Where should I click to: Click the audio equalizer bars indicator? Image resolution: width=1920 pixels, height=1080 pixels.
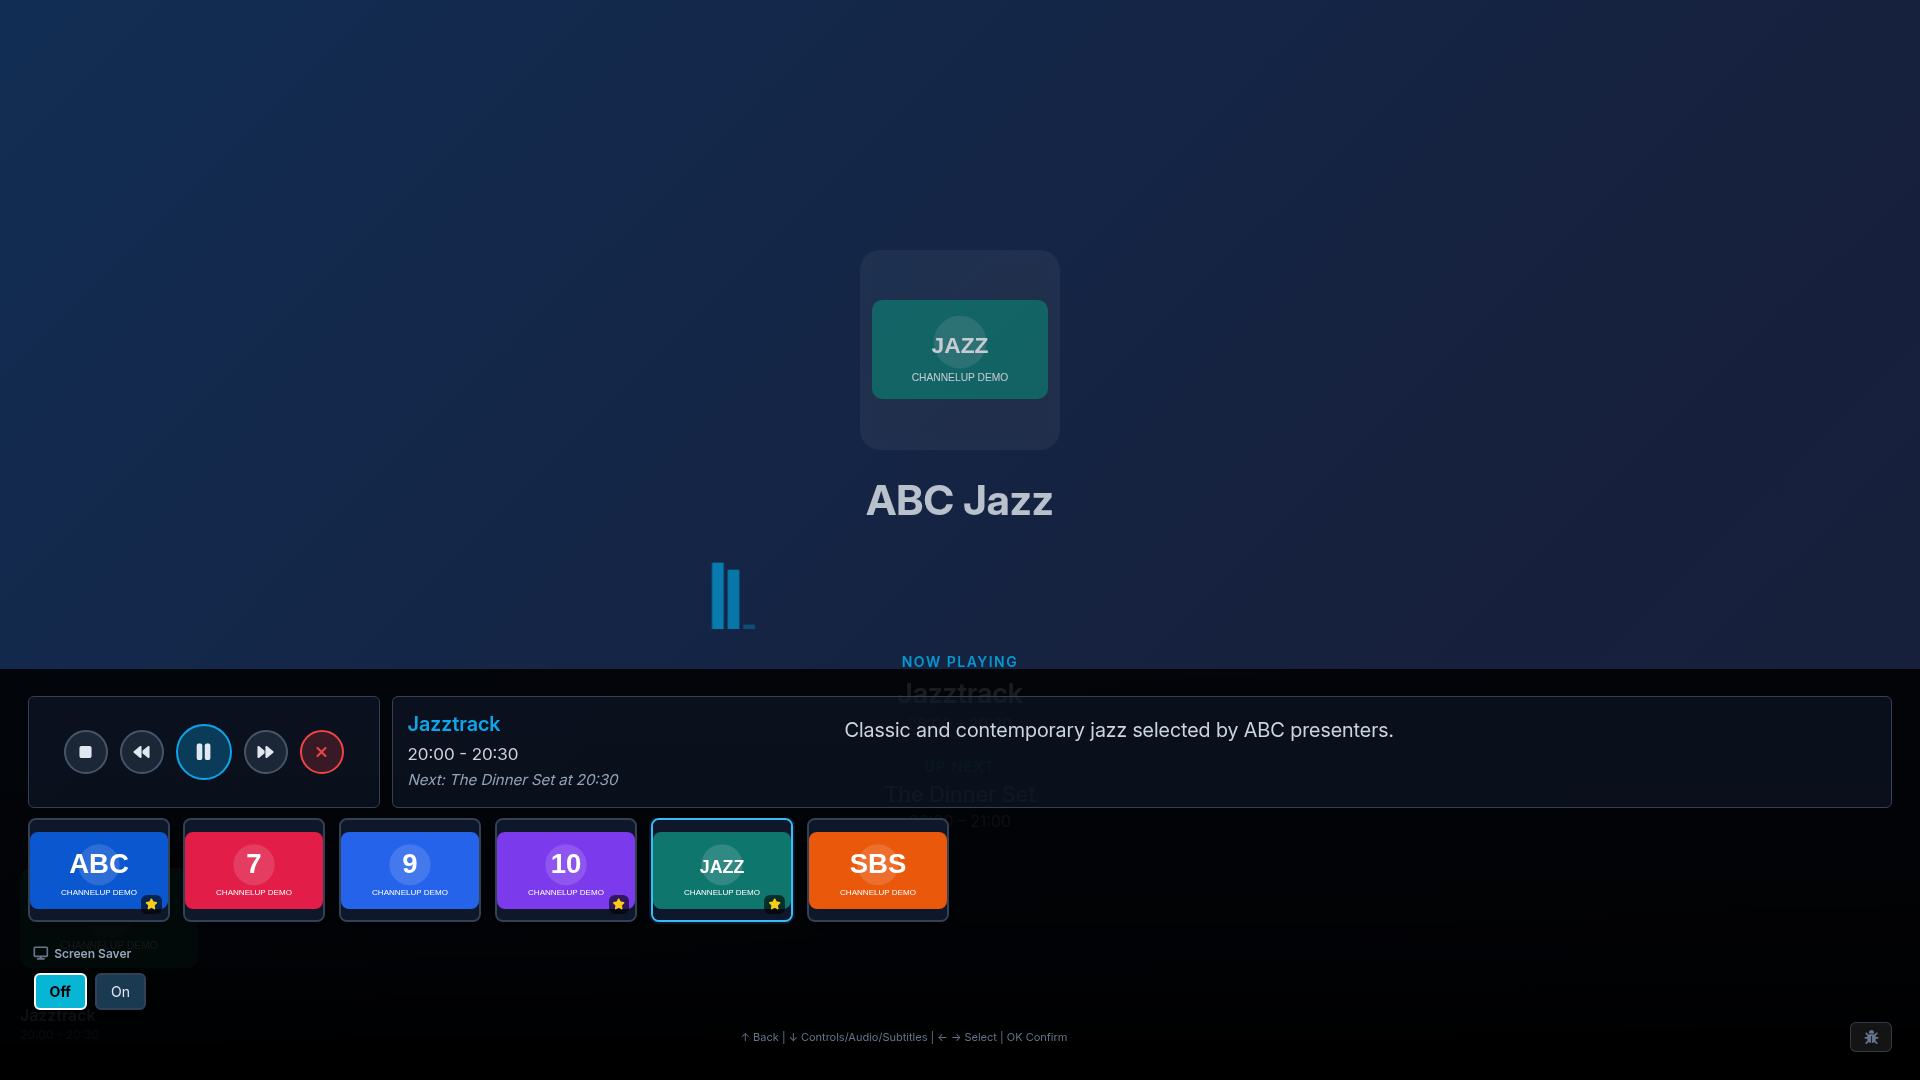(733, 596)
